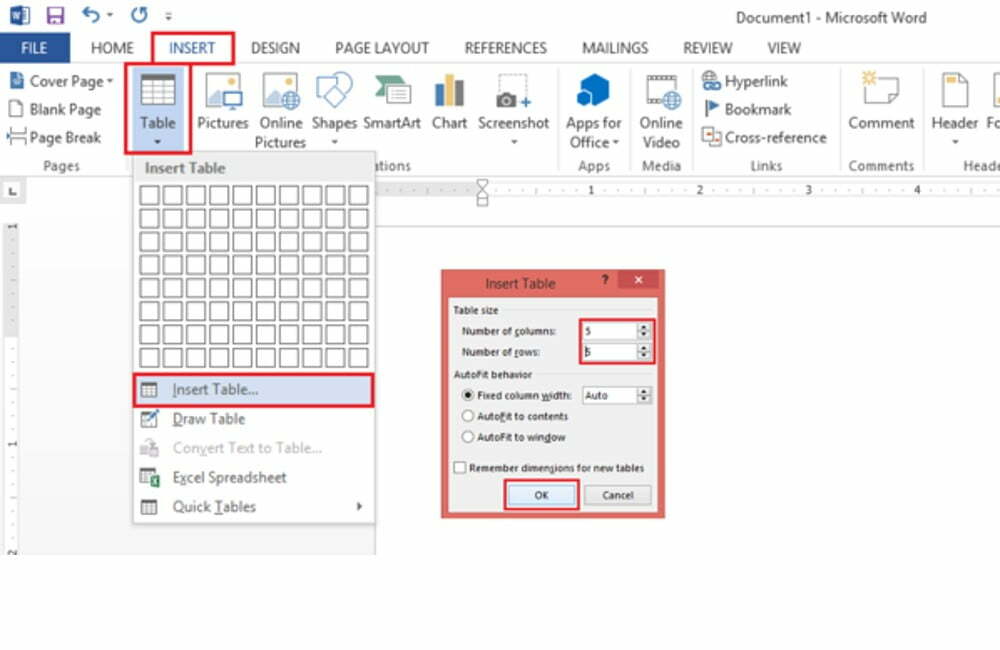Cancel the Insert Table dialog
1000x650 pixels.
coord(617,495)
